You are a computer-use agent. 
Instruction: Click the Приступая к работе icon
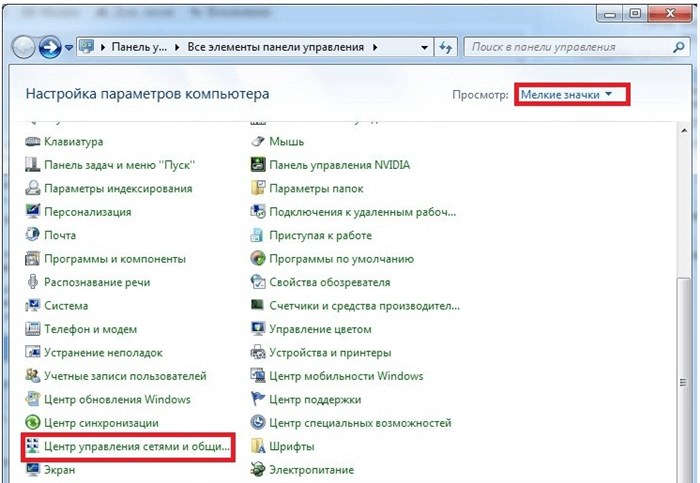tap(258, 235)
